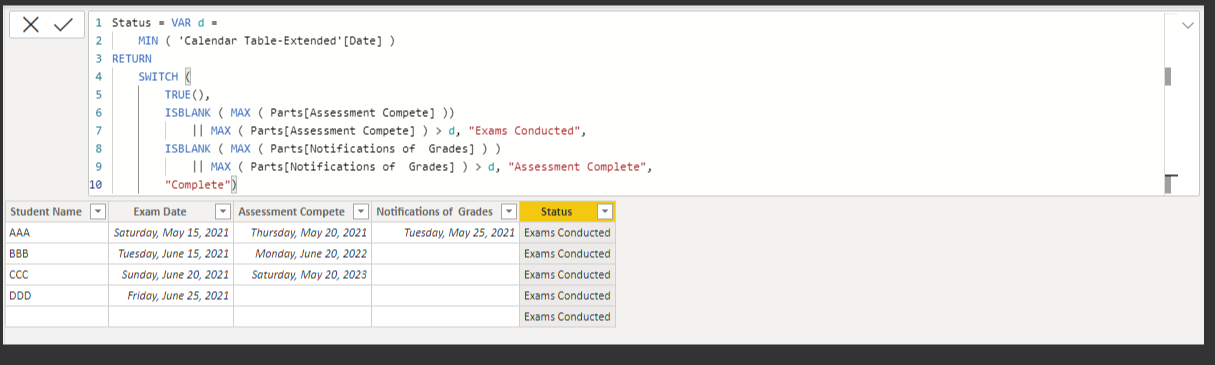Screen dimensions: 1215x365
Task: Commit the formula with the checkmark icon
Action: tap(63, 26)
